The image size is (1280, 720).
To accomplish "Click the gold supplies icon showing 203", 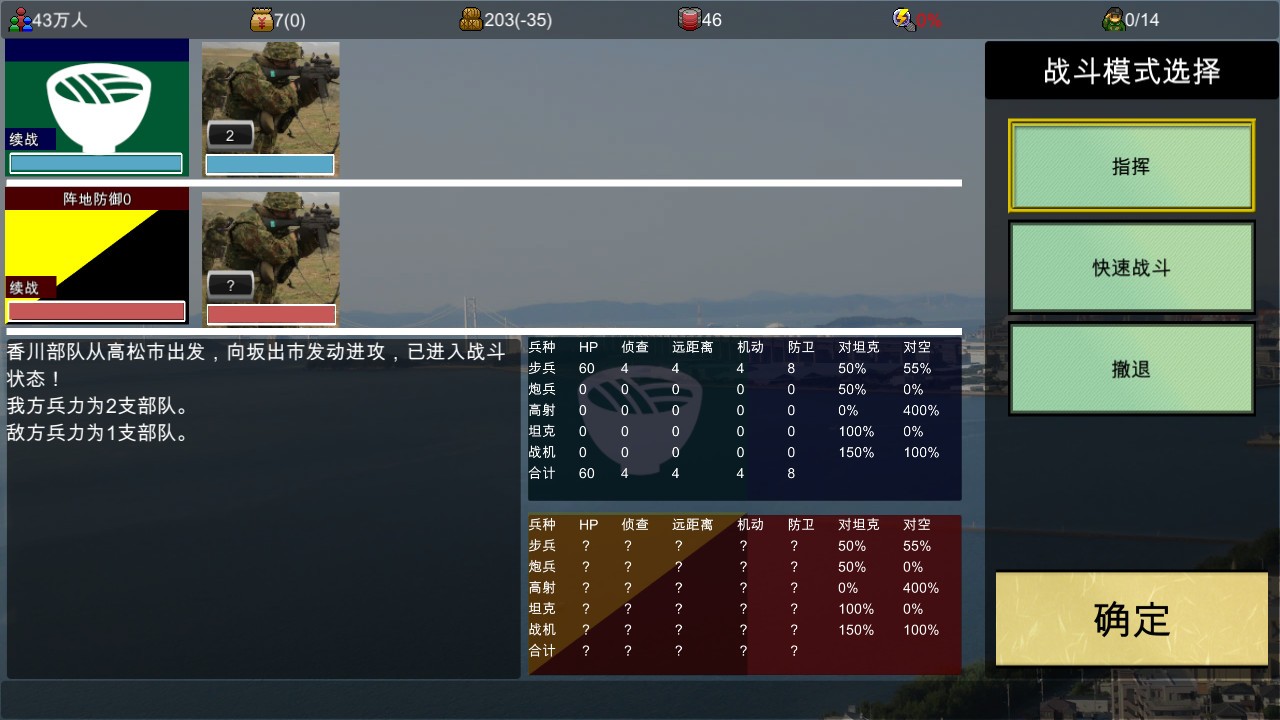I will click(x=471, y=19).
